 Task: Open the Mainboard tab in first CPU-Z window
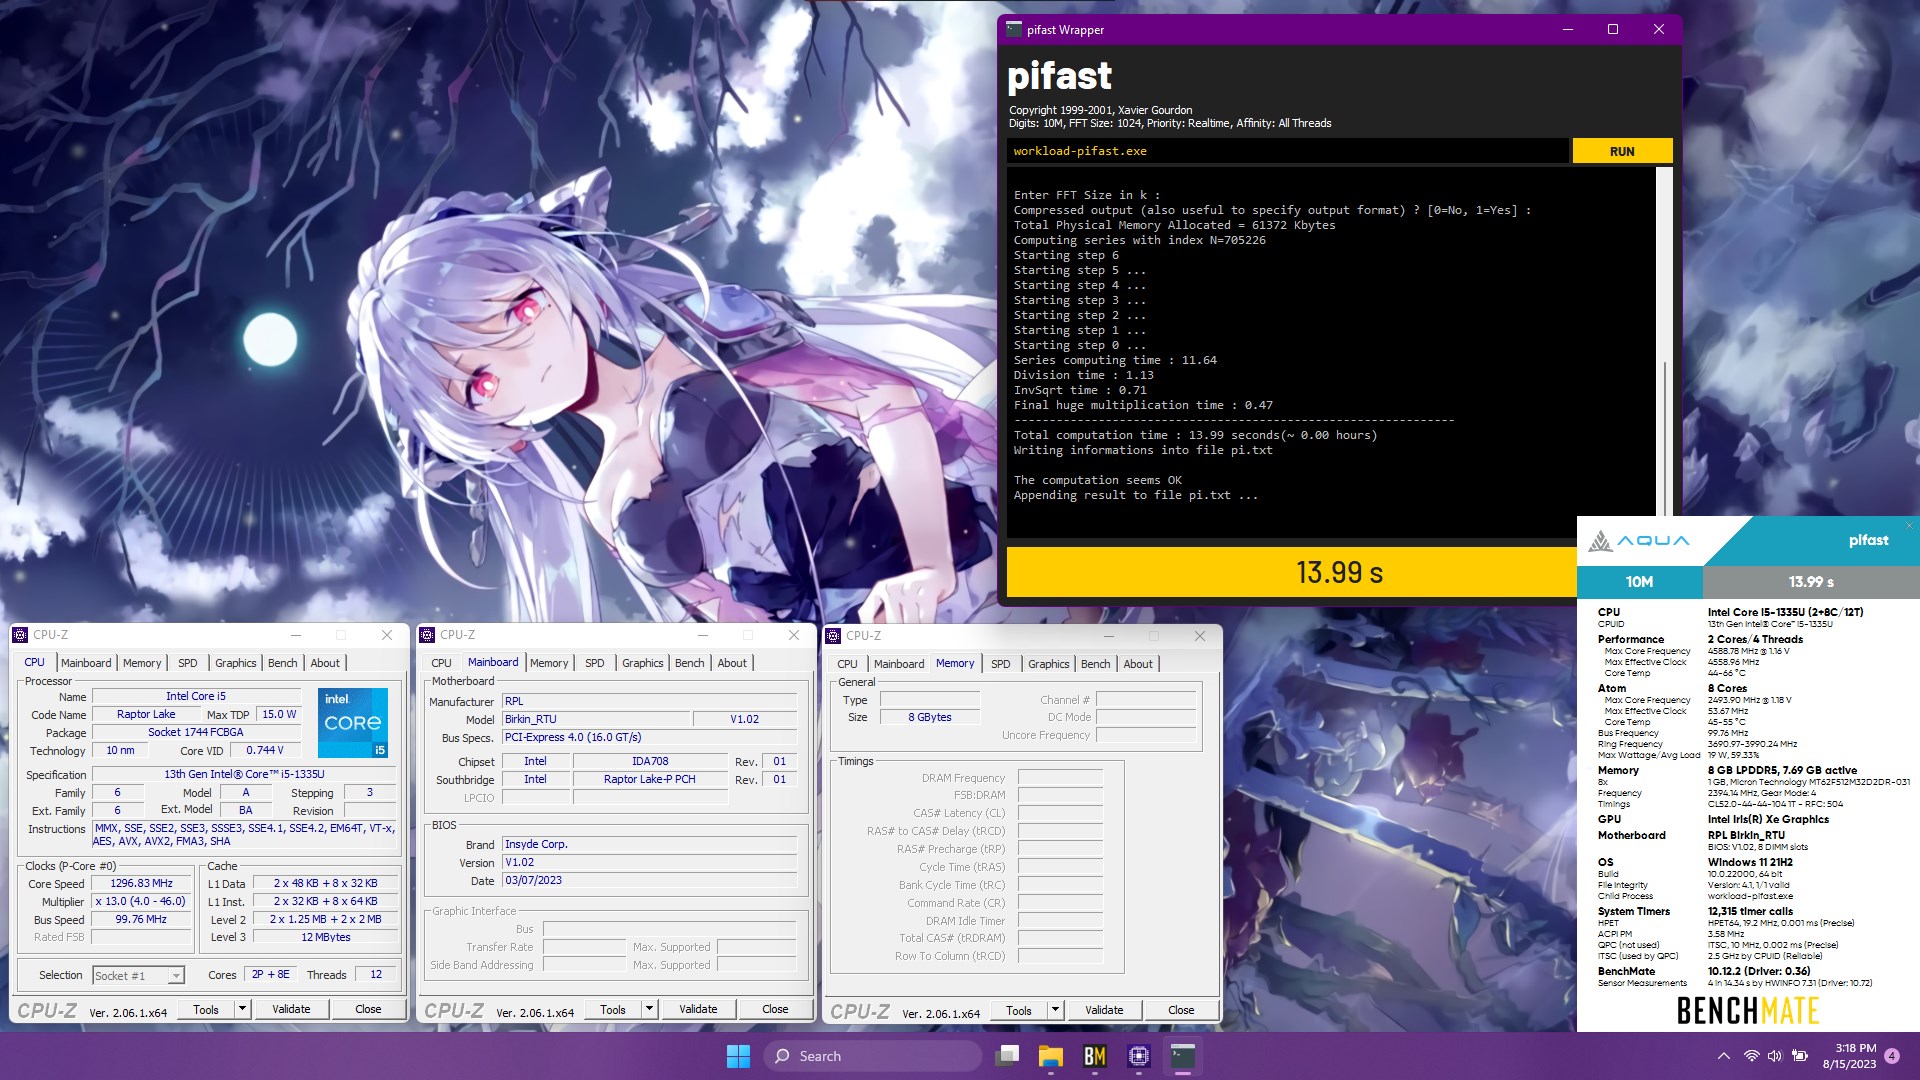point(86,663)
